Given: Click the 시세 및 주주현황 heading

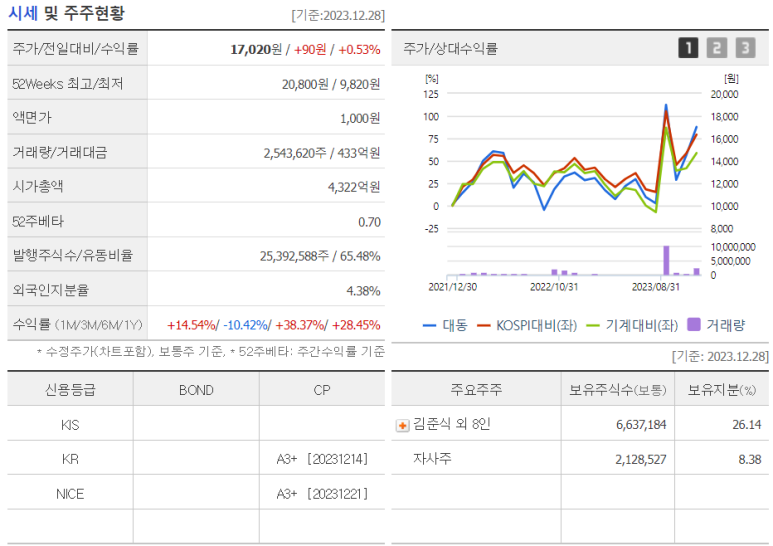Looking at the screenshot, I should tap(67, 13).
